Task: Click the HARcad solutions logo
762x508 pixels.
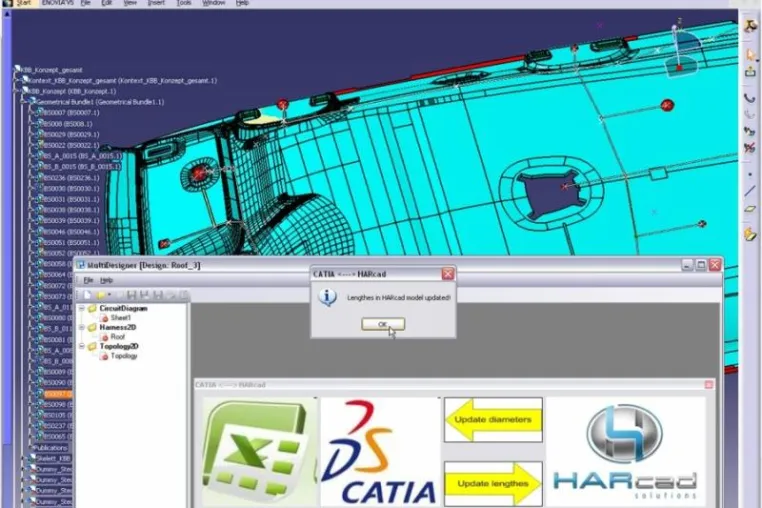Action: click(625, 452)
